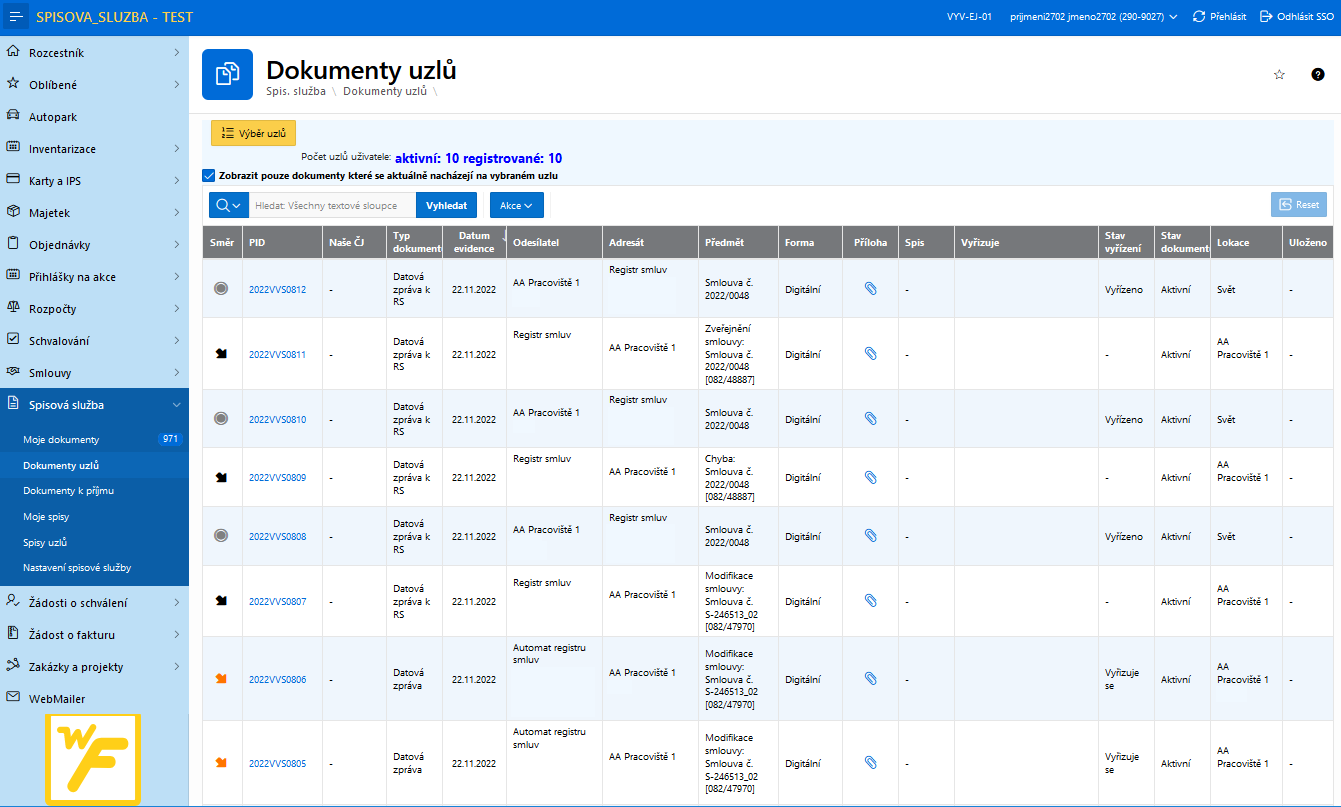Click direction arrow icon for row 2022VVS0806
Viewport: 1341px width, 807px height.
(221, 679)
